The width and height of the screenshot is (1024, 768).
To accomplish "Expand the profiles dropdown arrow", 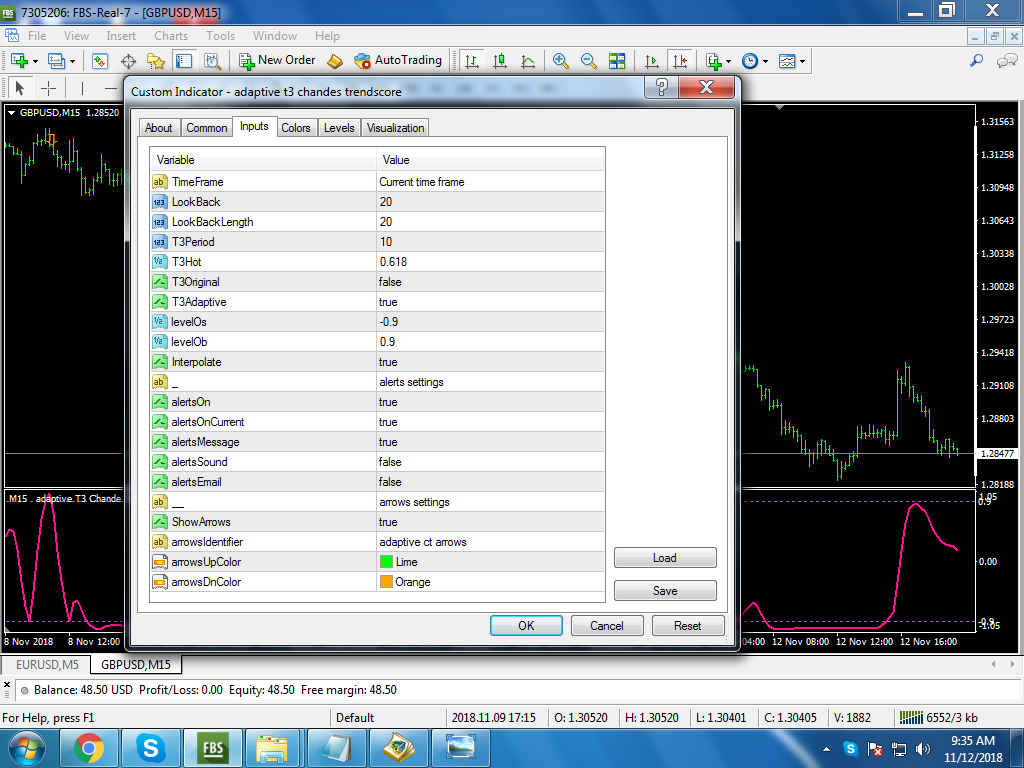I will (72, 62).
